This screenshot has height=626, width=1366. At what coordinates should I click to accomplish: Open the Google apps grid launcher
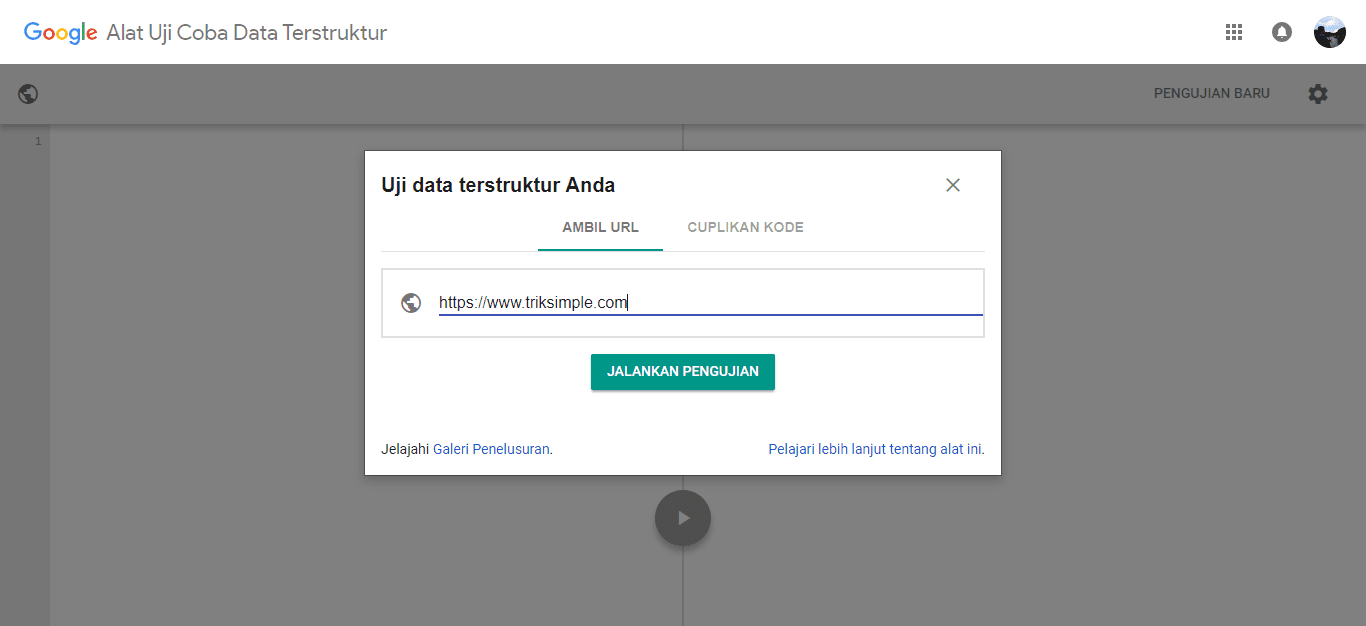[1234, 32]
